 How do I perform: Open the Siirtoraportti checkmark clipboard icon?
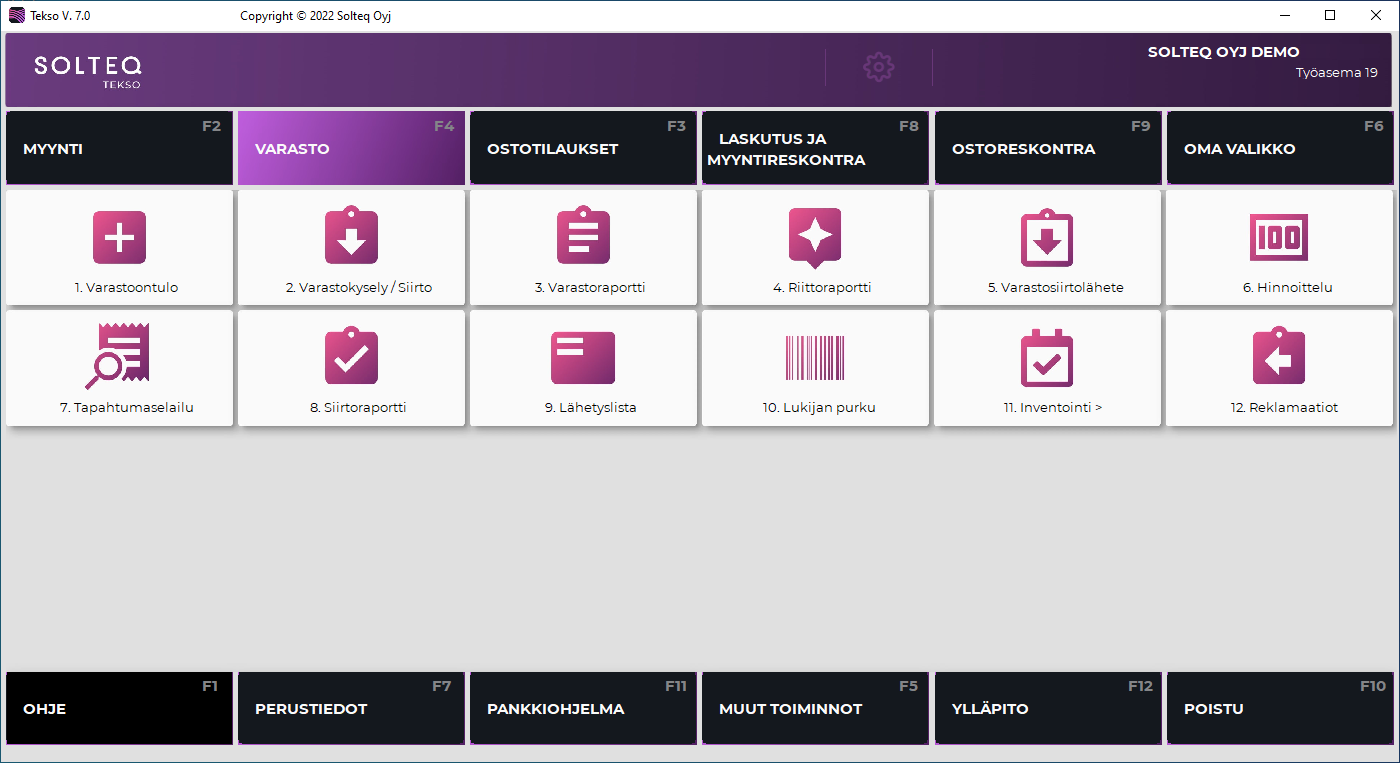coord(351,357)
